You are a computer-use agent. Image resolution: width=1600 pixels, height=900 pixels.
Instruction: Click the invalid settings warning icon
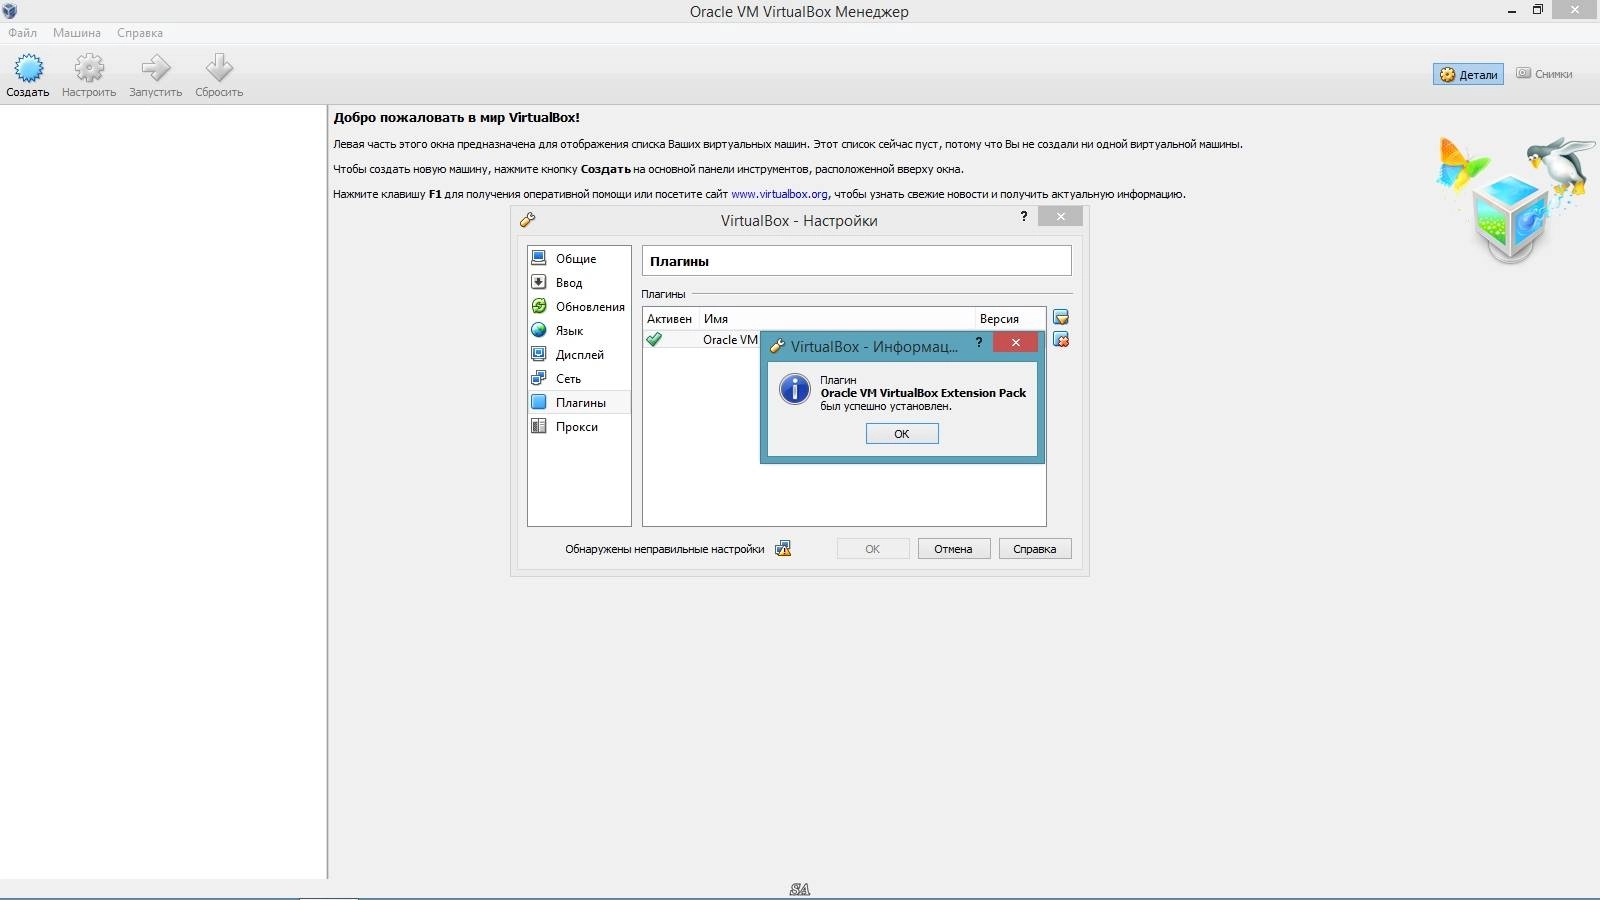click(783, 548)
